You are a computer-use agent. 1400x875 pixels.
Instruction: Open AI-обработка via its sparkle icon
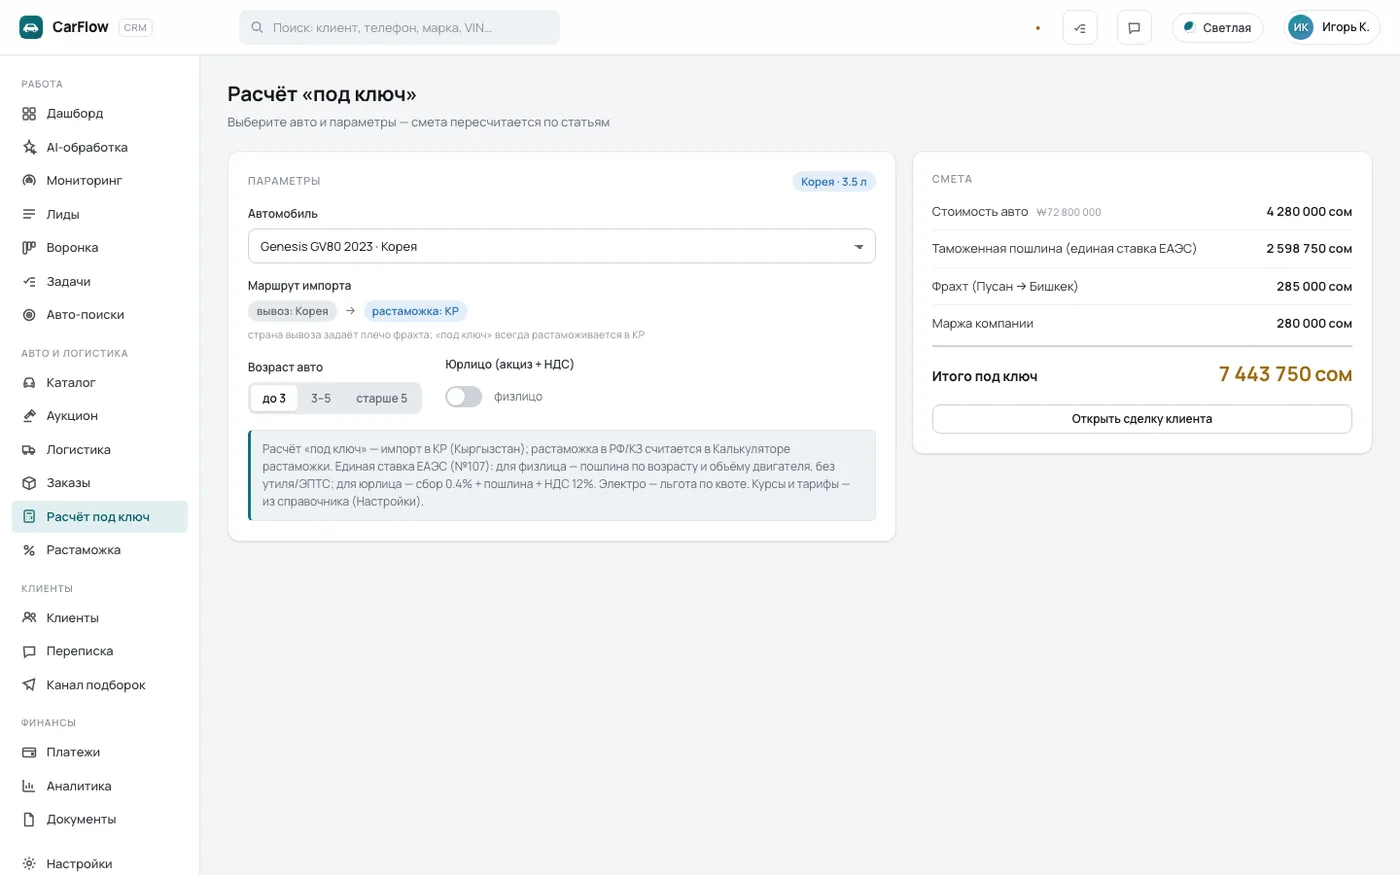pyautogui.click(x=29, y=147)
